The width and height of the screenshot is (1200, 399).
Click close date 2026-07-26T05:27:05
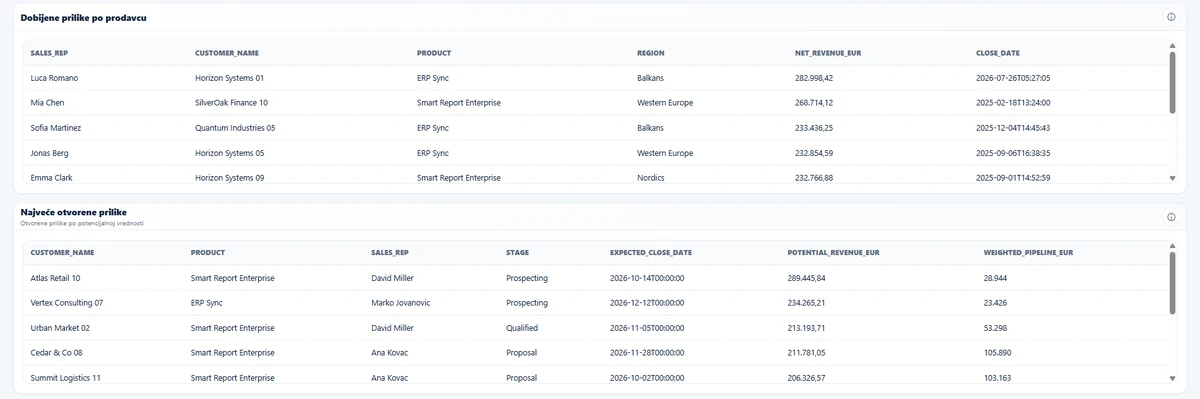[x=1013, y=78]
